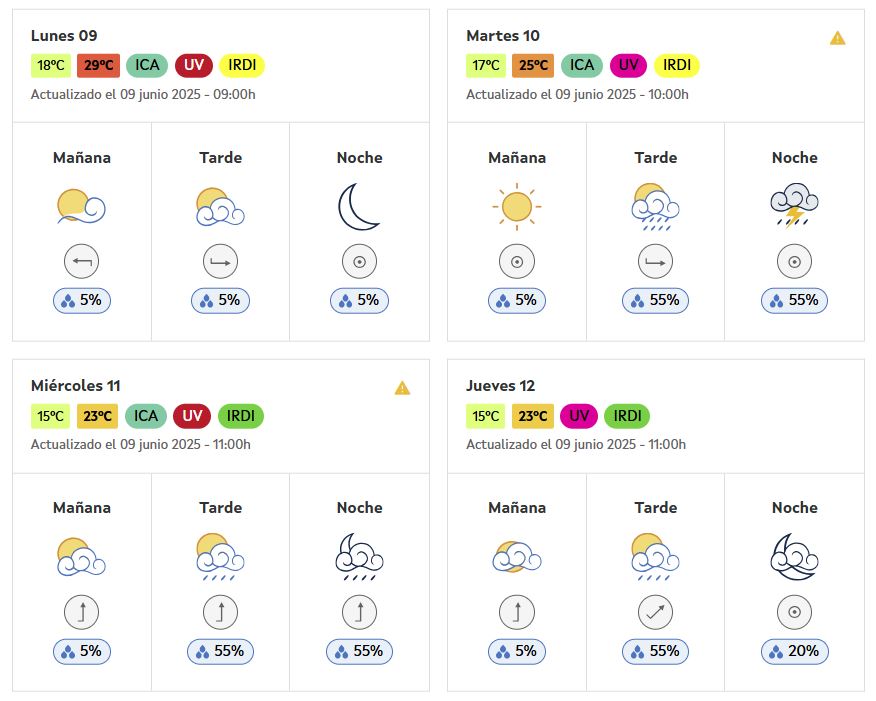Click the Jueves 12 Noche cloudy moon icon

coord(794,557)
